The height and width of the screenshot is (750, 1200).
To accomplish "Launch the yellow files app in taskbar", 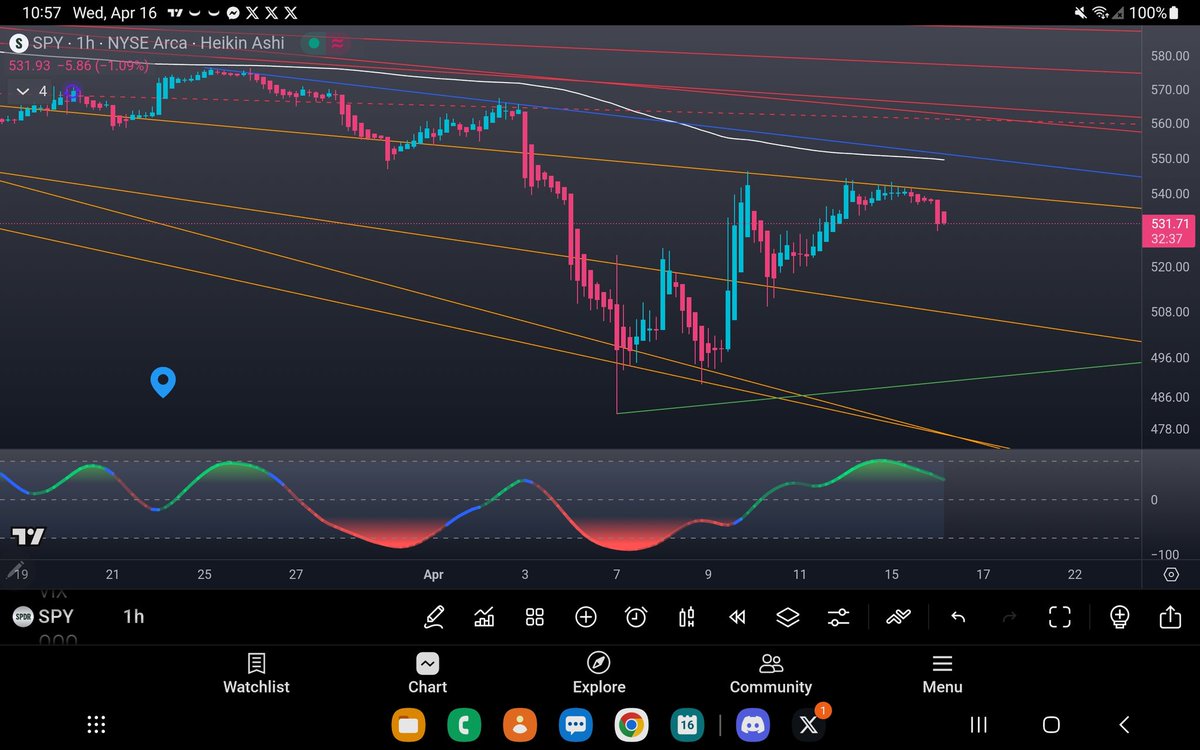I will [x=408, y=725].
